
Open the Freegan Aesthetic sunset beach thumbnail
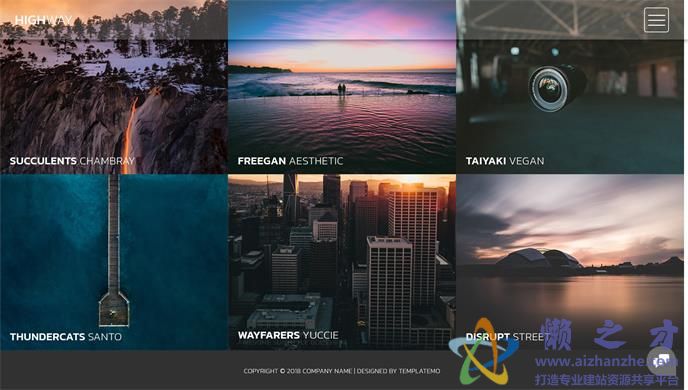click(342, 87)
